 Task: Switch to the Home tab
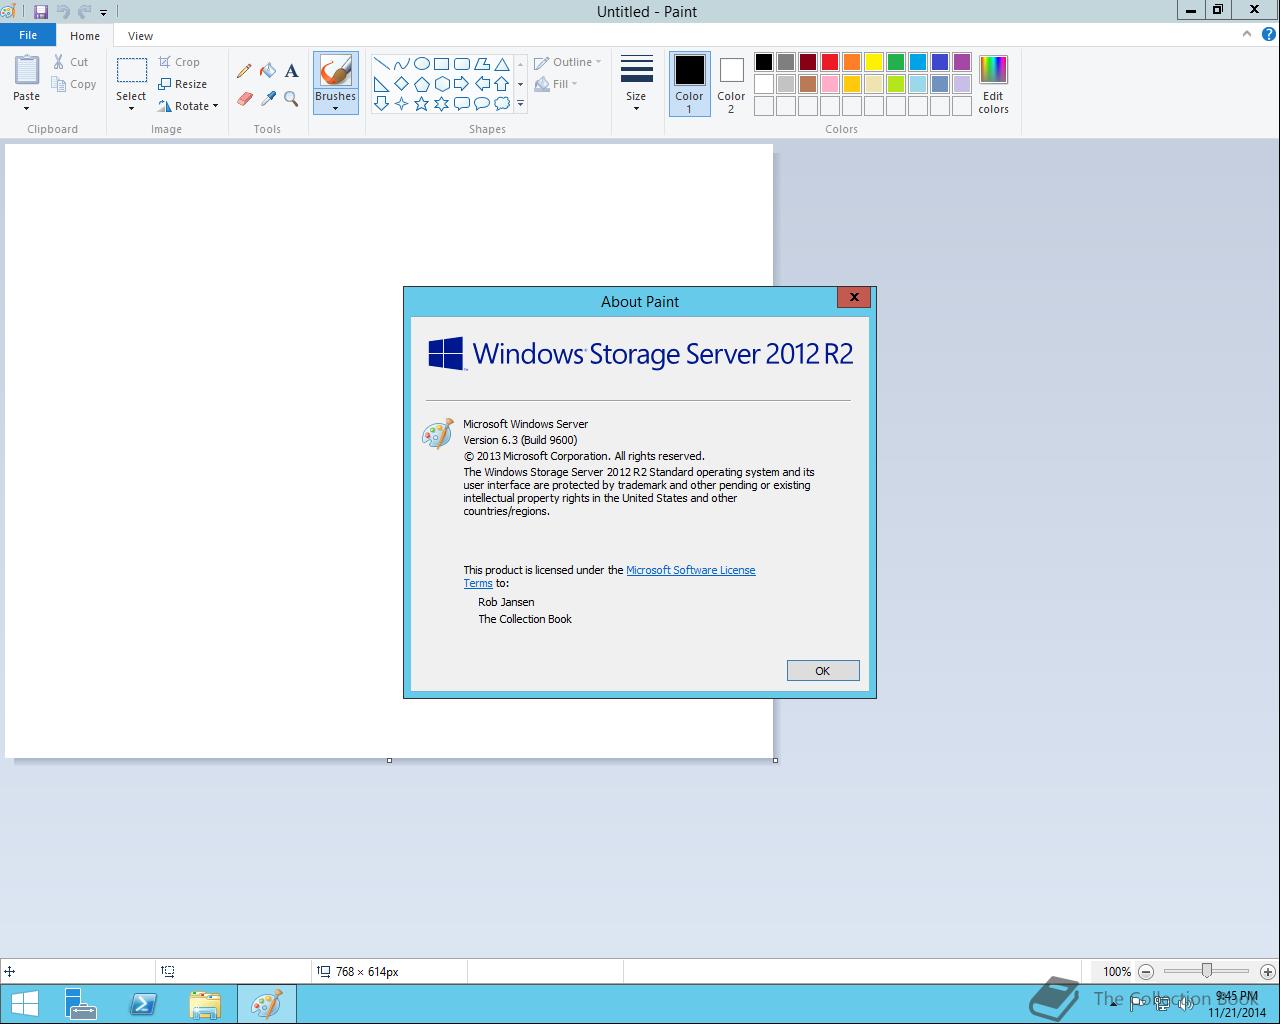pos(85,36)
